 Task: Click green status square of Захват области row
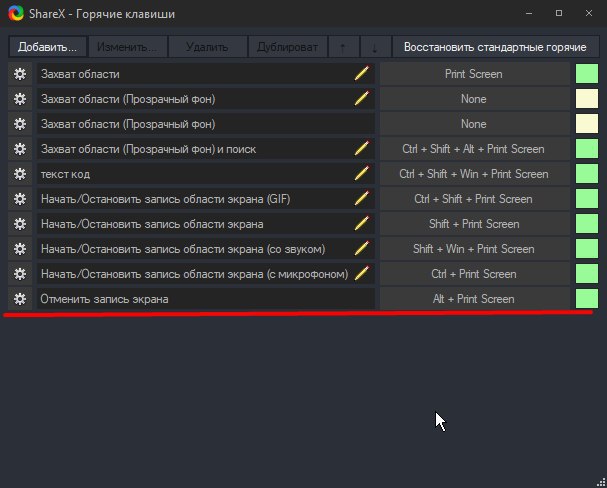click(587, 74)
